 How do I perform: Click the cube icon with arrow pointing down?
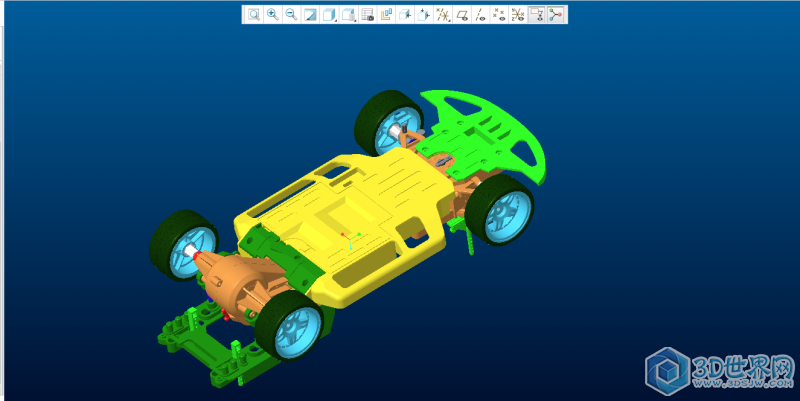tap(423, 14)
